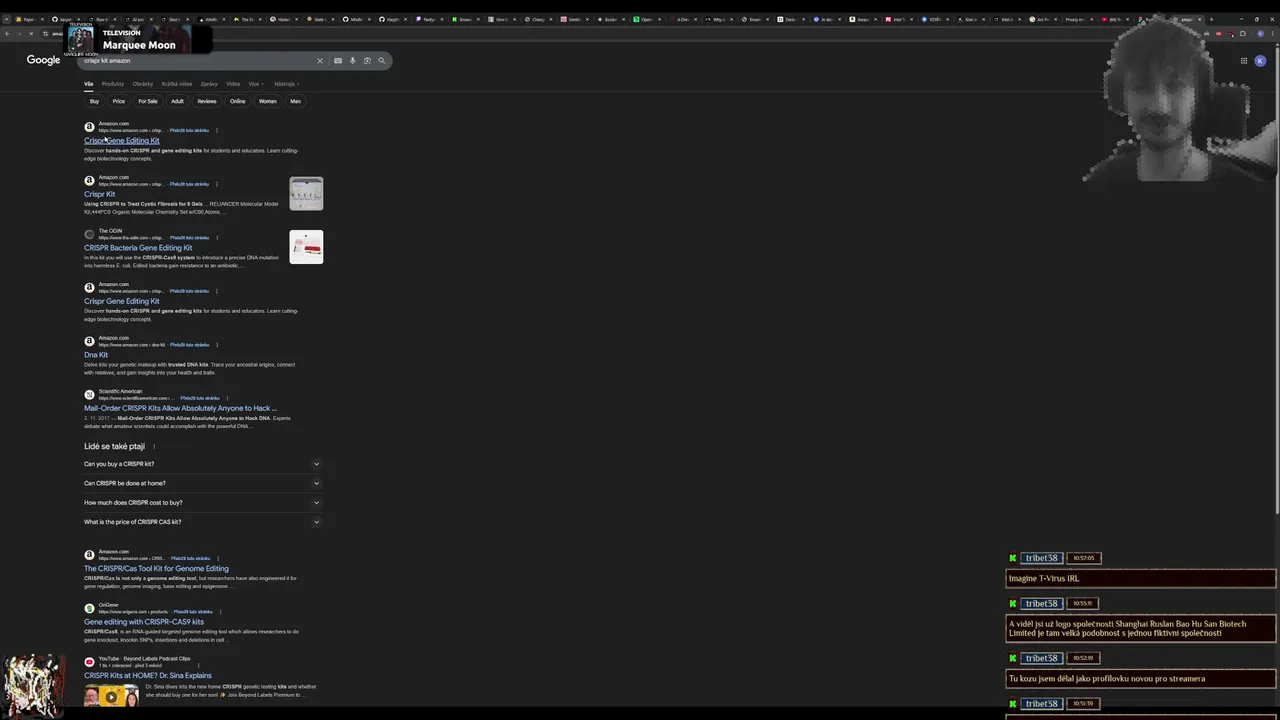The image size is (1280, 720).
Task: Start voice search with the microphone icon
Action: [x=352, y=61]
